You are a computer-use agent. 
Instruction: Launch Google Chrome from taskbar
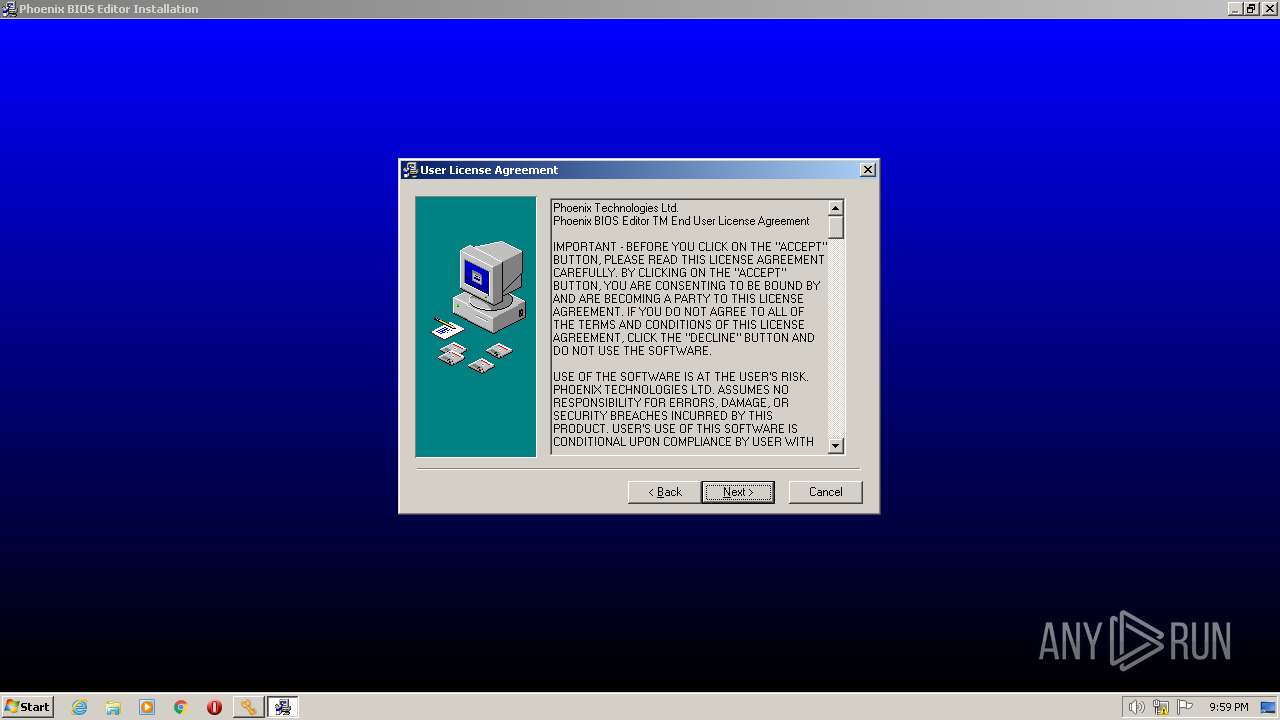[181, 707]
